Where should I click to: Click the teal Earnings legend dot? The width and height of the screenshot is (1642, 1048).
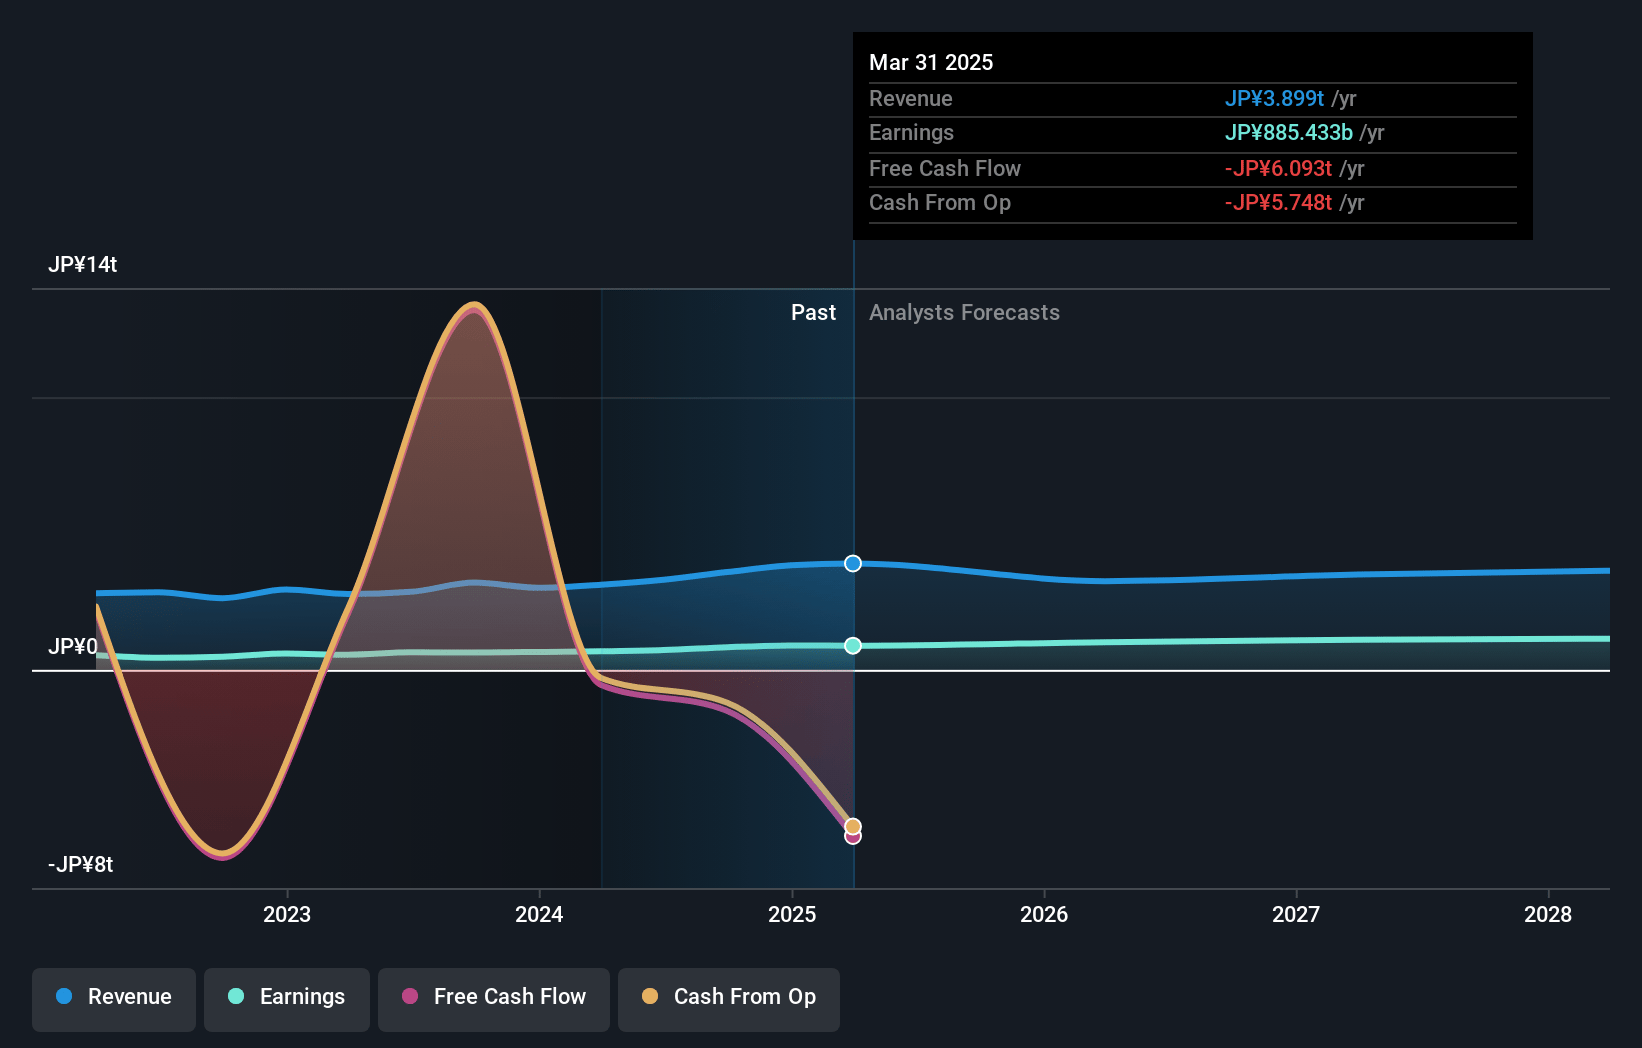pos(236,996)
